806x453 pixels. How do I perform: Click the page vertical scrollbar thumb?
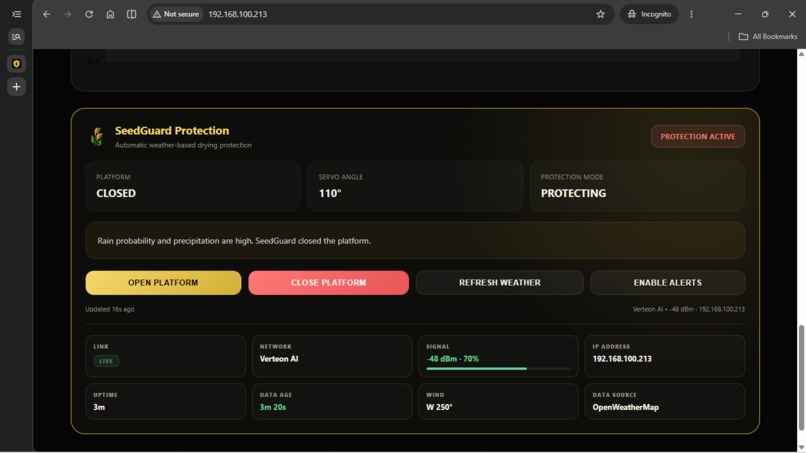[801, 377]
